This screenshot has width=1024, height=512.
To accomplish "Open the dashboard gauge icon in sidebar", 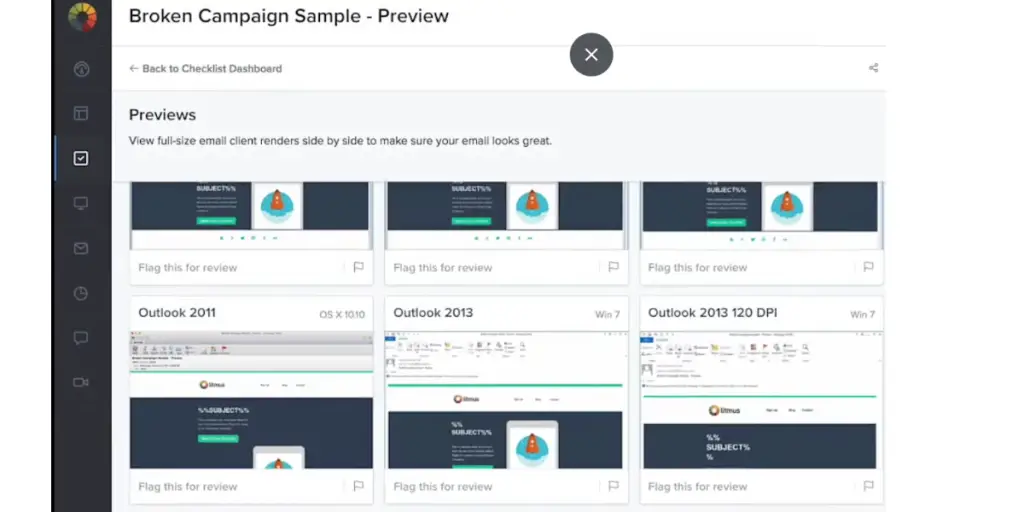I will pyautogui.click(x=81, y=69).
